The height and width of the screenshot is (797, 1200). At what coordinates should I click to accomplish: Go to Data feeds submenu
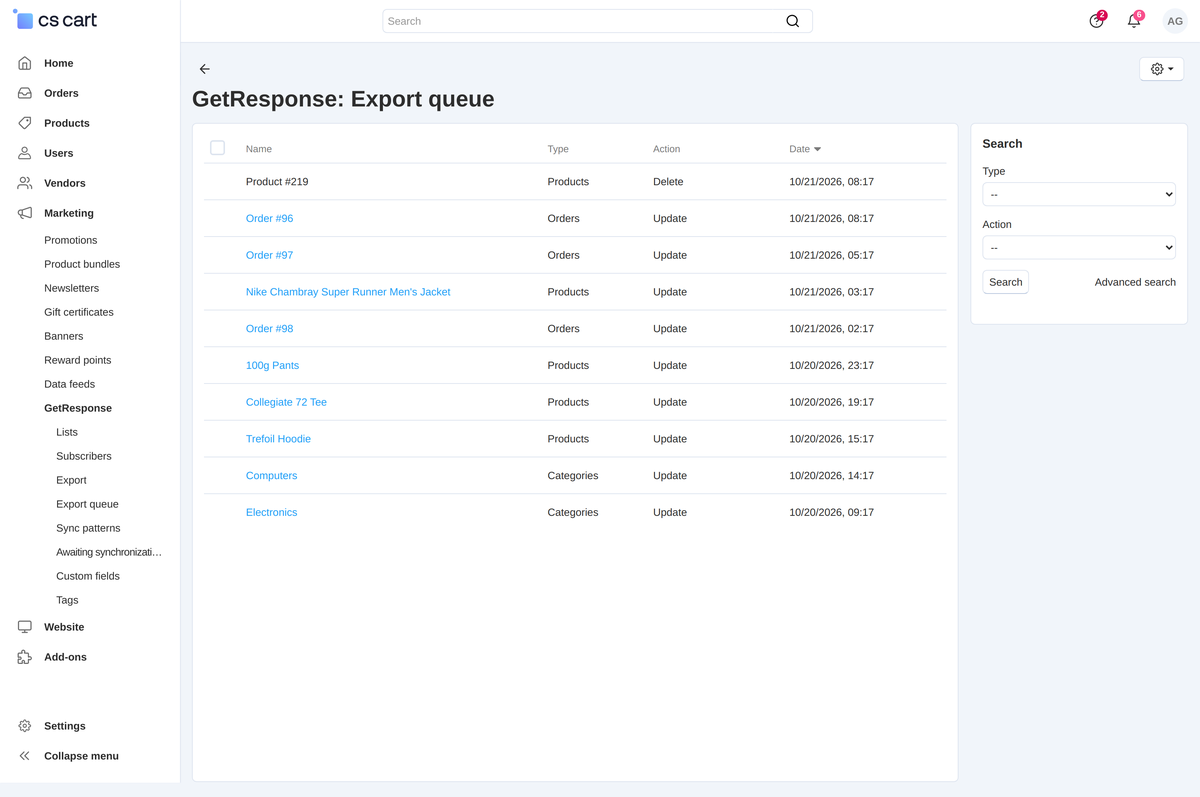click(69, 384)
